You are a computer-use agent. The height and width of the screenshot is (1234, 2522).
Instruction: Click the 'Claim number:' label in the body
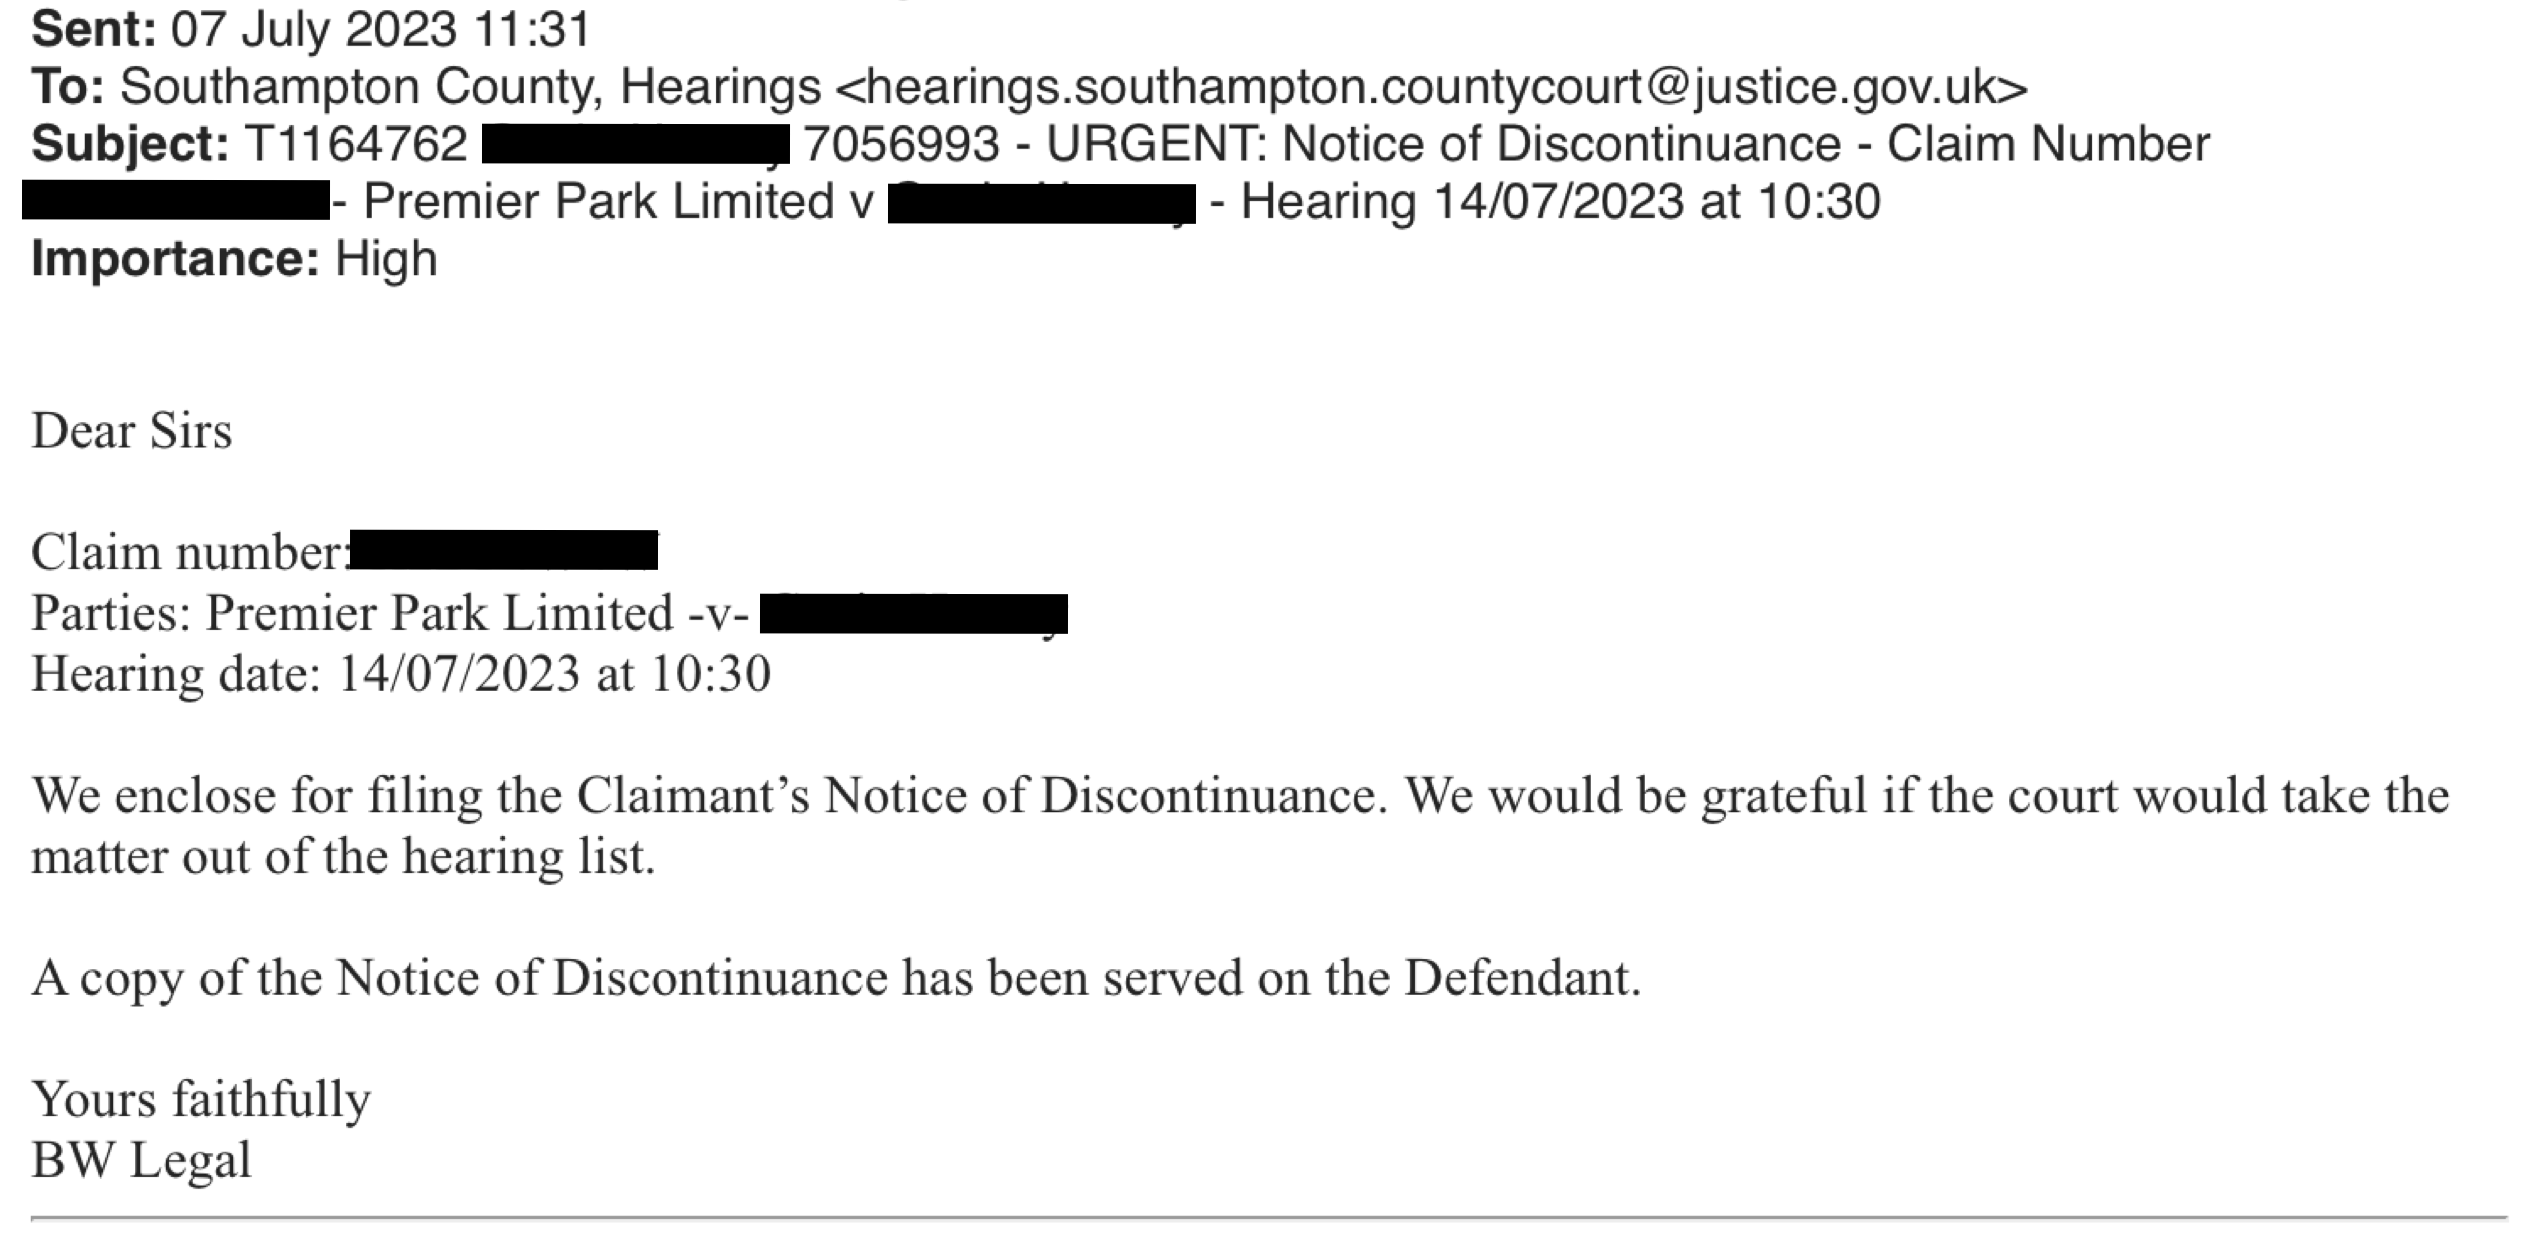click(189, 552)
